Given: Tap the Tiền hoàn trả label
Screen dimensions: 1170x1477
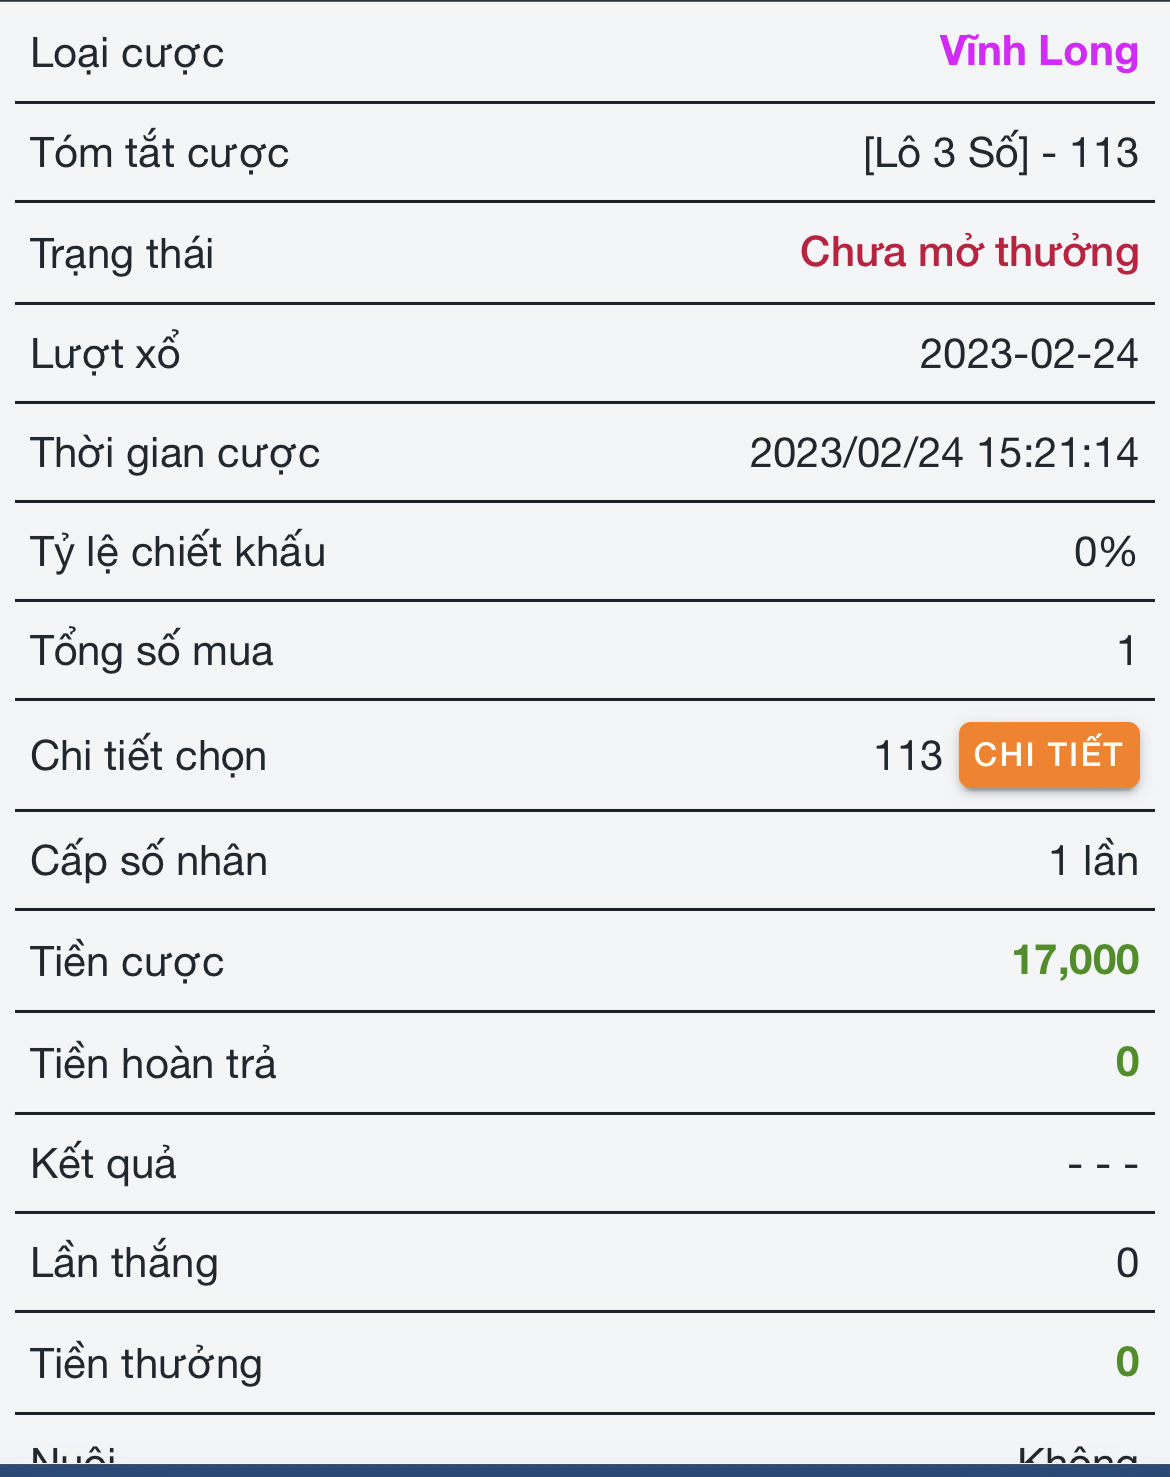Looking at the screenshot, I should [x=153, y=1064].
